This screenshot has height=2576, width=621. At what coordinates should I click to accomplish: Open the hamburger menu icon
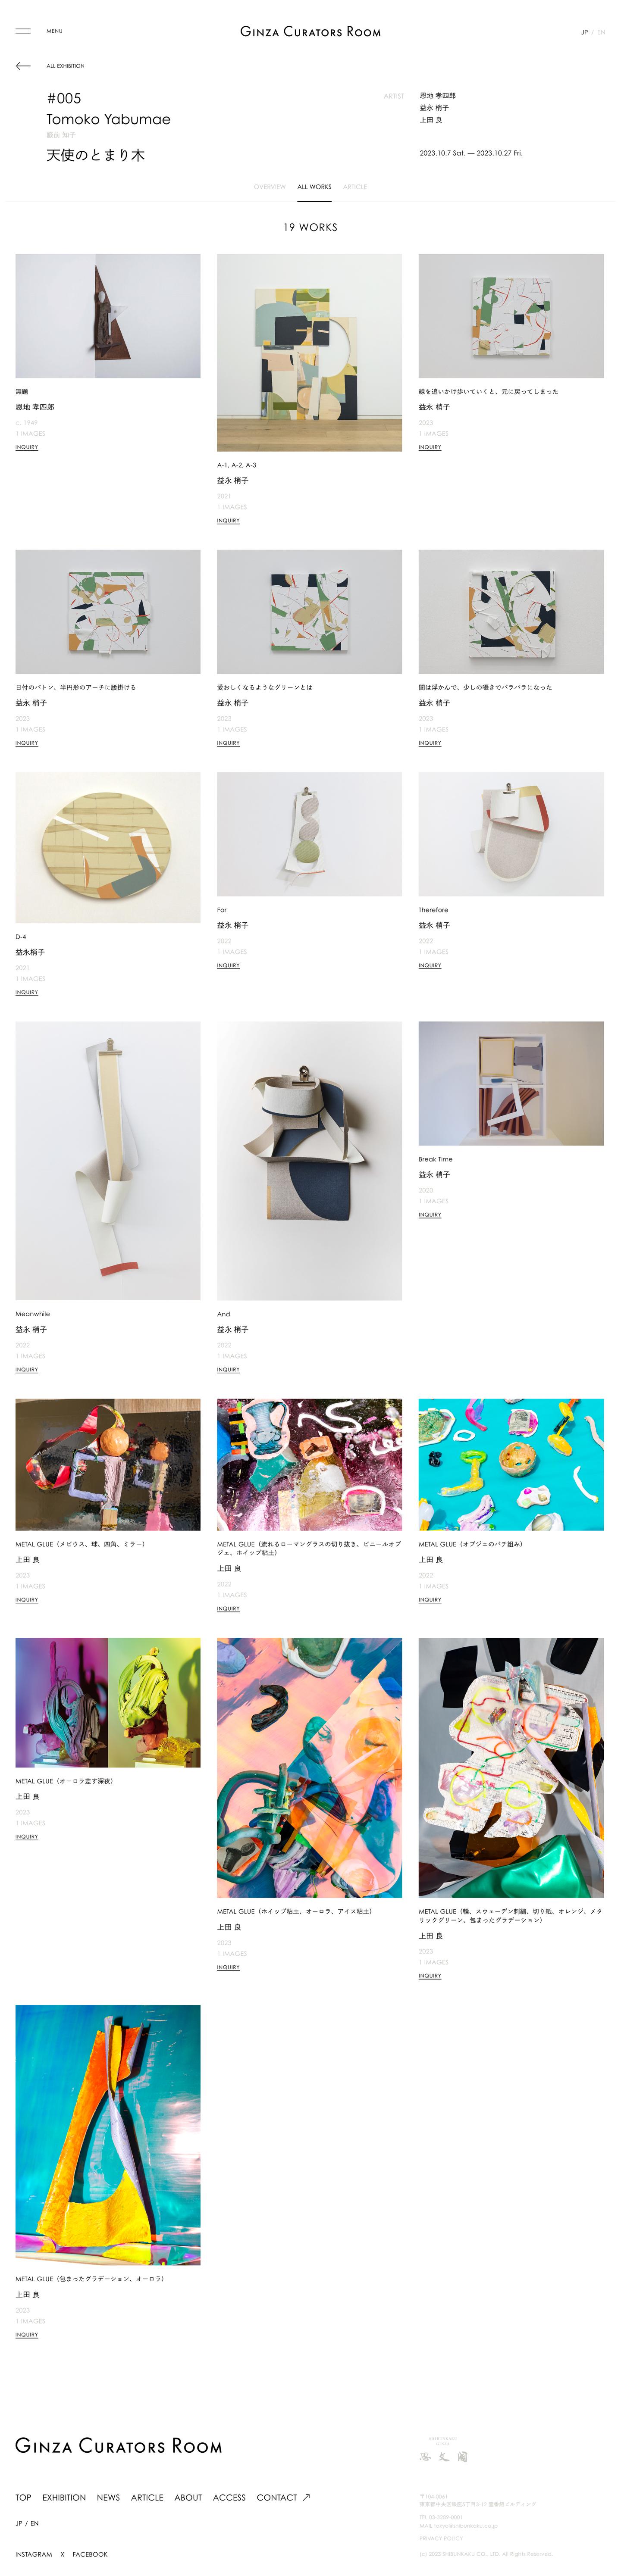point(23,31)
